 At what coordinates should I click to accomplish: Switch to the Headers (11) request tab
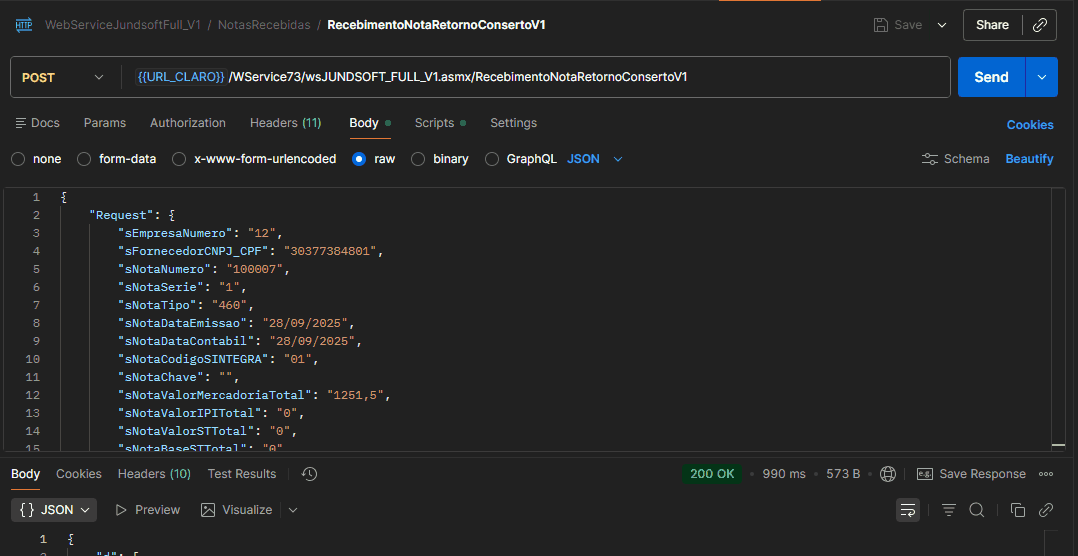pyautogui.click(x=285, y=123)
